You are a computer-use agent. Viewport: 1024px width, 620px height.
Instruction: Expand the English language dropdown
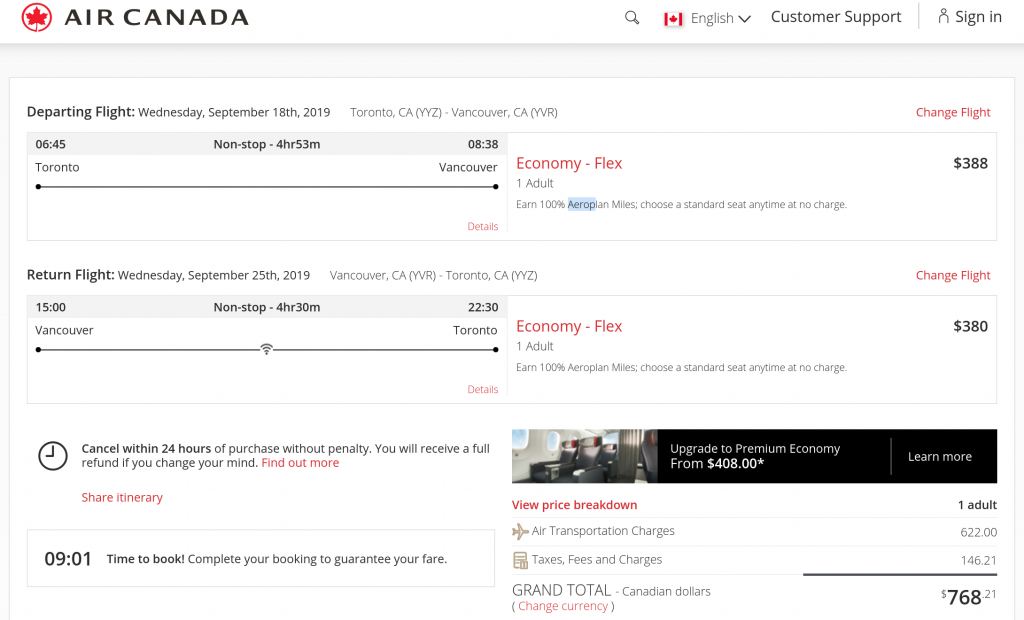[x=720, y=18]
